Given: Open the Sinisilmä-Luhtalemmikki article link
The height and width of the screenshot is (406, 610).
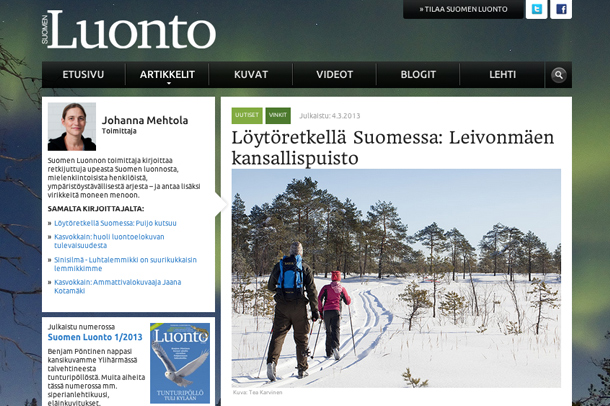Looking at the screenshot, I should coord(125,264).
